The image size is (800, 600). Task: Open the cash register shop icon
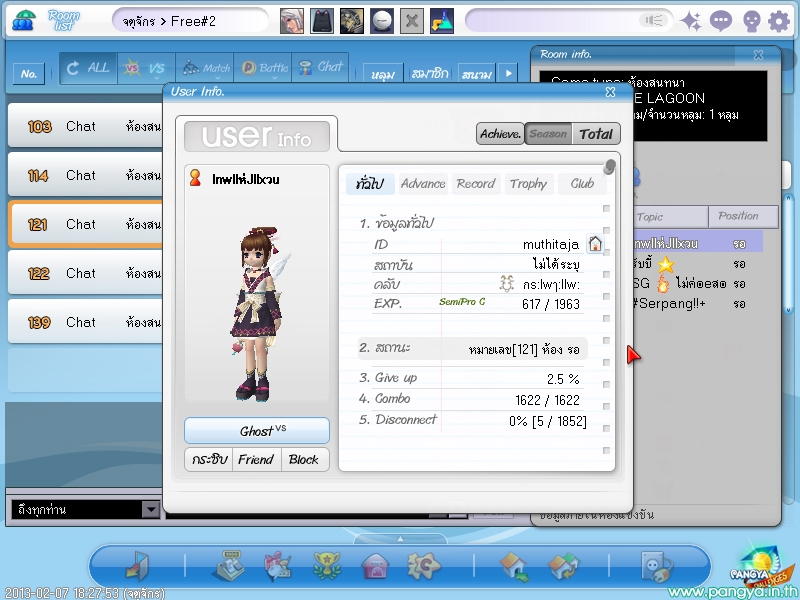(228, 565)
